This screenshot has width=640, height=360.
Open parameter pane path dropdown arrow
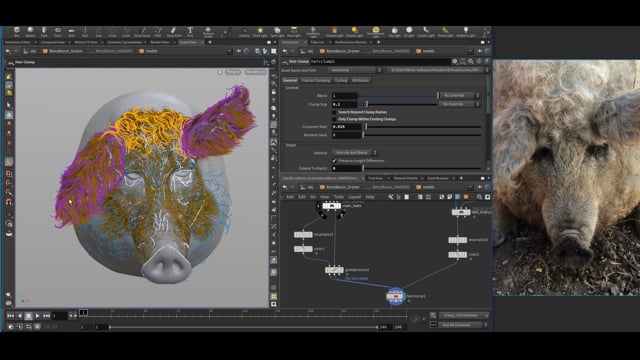470,51
